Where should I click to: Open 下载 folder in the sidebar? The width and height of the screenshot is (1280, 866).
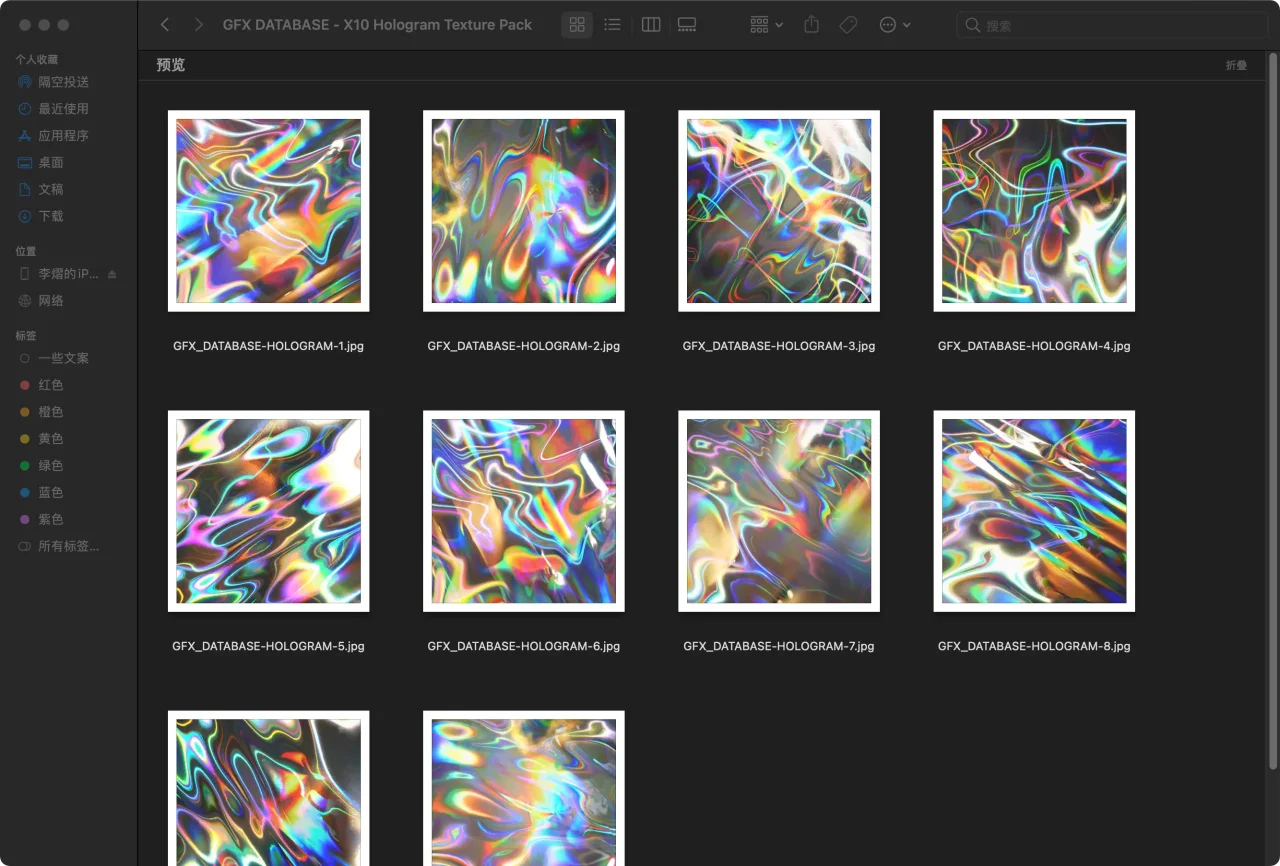[x=50, y=216]
